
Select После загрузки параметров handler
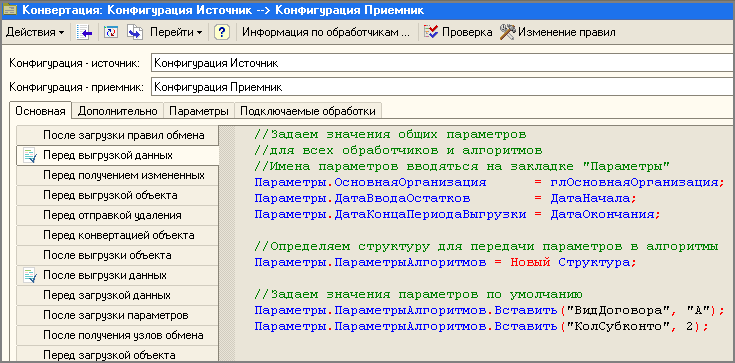coord(117,315)
